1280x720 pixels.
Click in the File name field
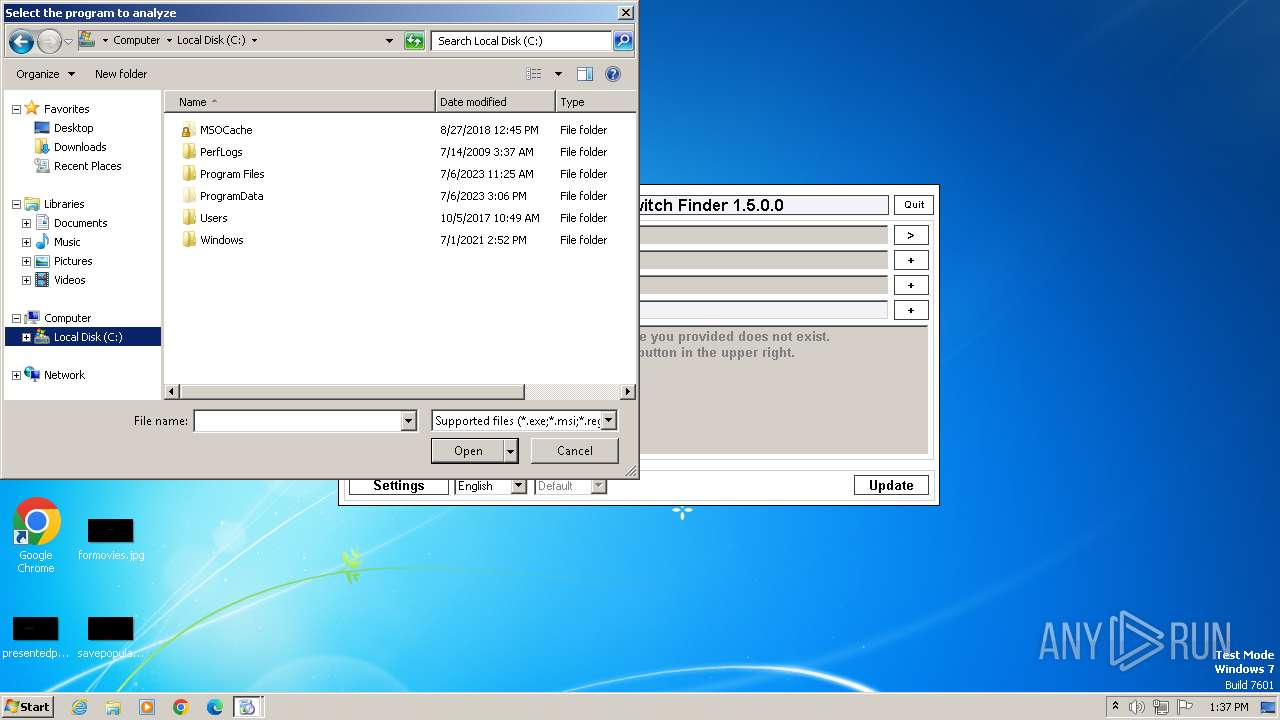297,421
